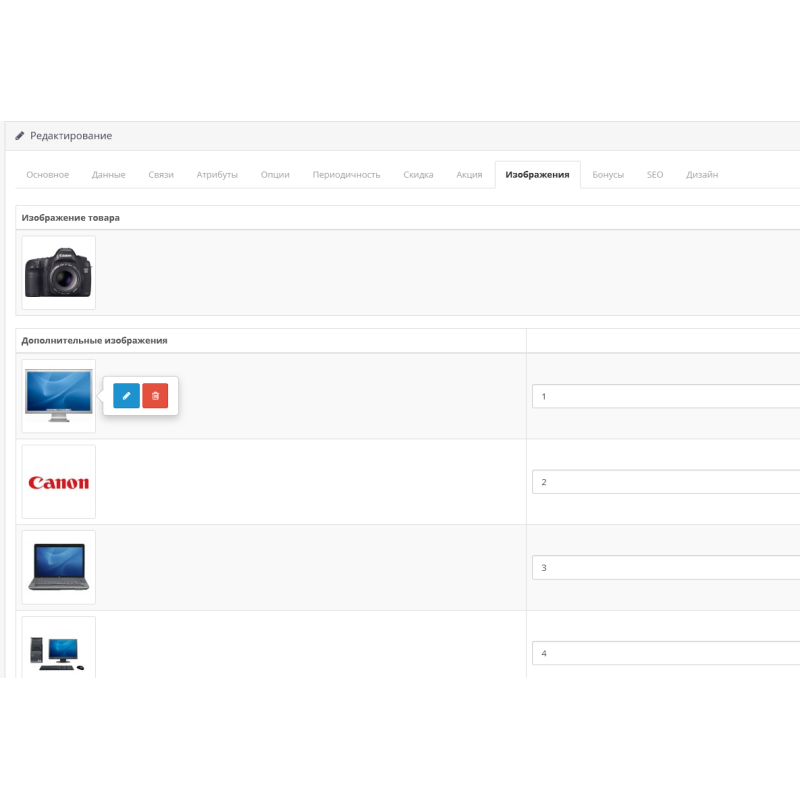Image resolution: width=800 pixels, height=800 pixels.
Task: Focus the sort order field containing 1
Action: click(x=665, y=397)
